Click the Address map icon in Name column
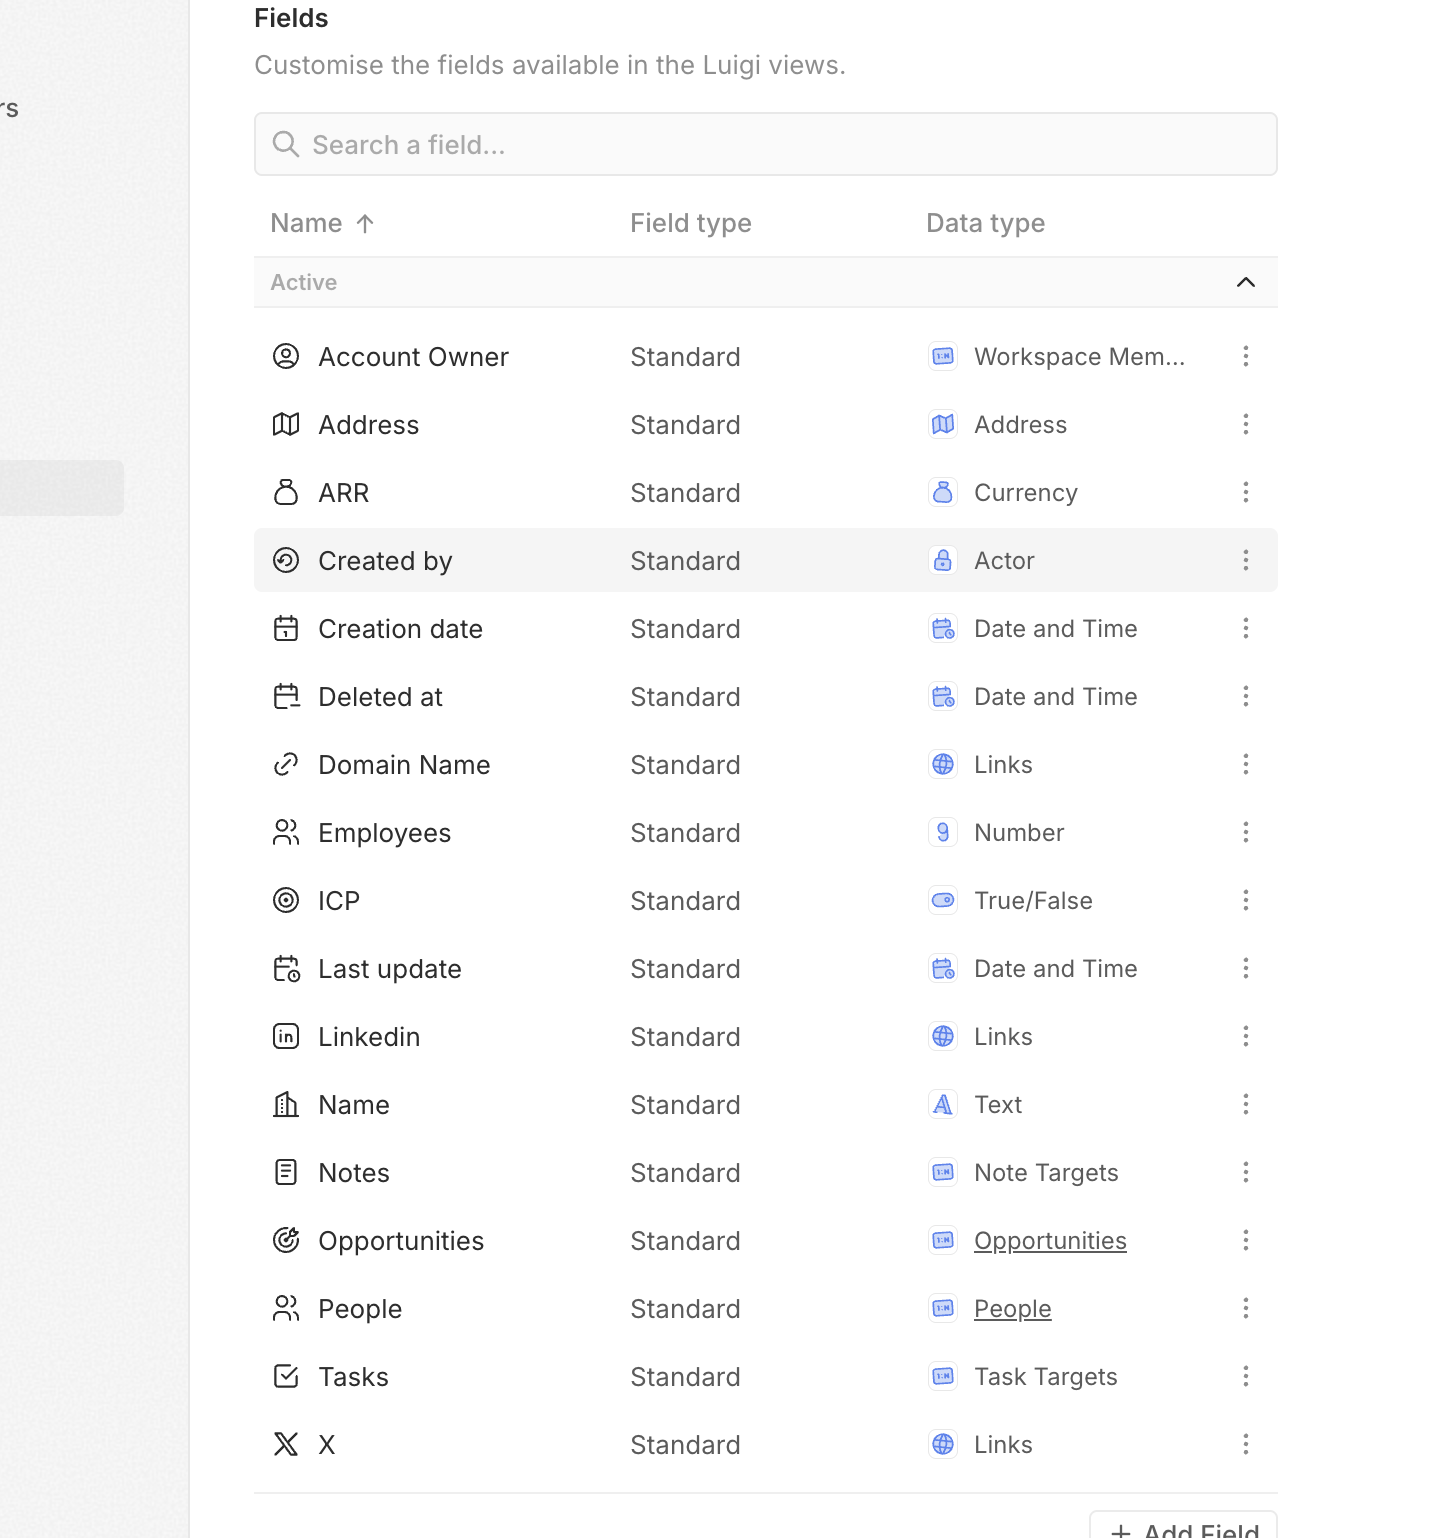1438x1538 pixels. 286,424
